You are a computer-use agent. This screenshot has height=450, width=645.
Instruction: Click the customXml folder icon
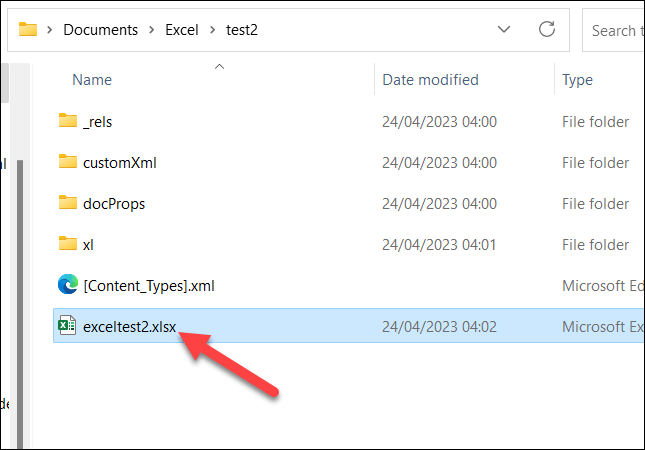coord(68,162)
